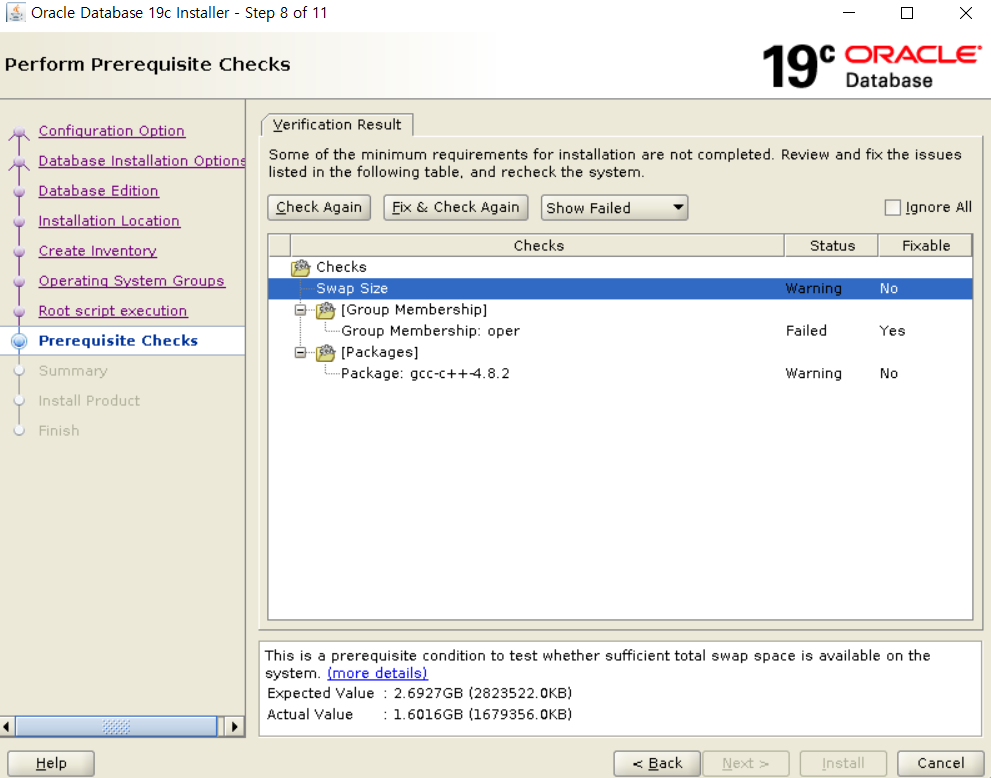
Task: Open the Installation Location step
Action: (109, 221)
